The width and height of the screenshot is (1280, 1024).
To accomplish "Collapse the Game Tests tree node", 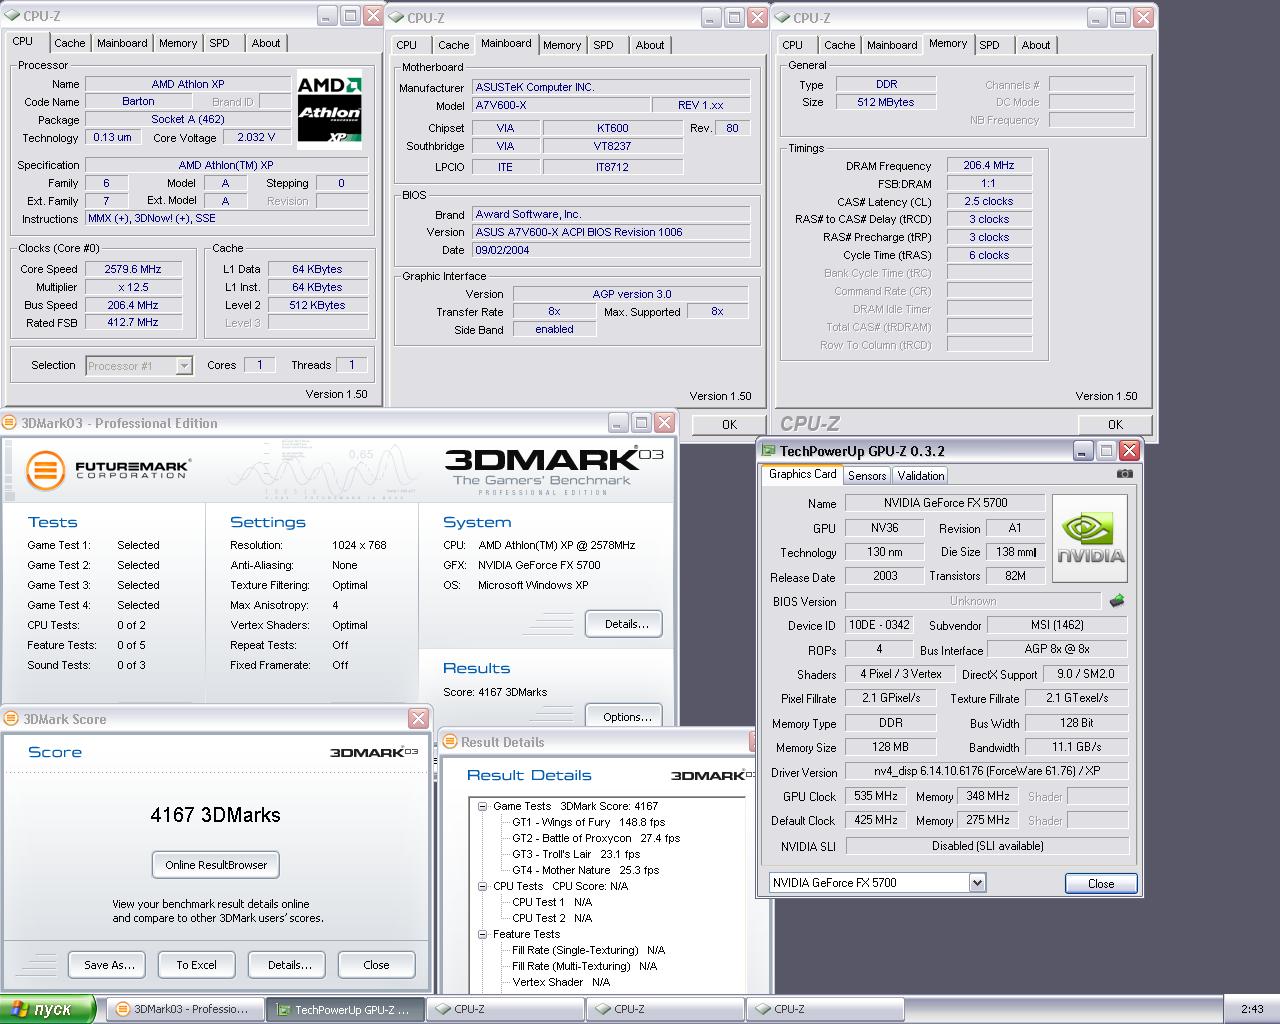I will 482,806.
